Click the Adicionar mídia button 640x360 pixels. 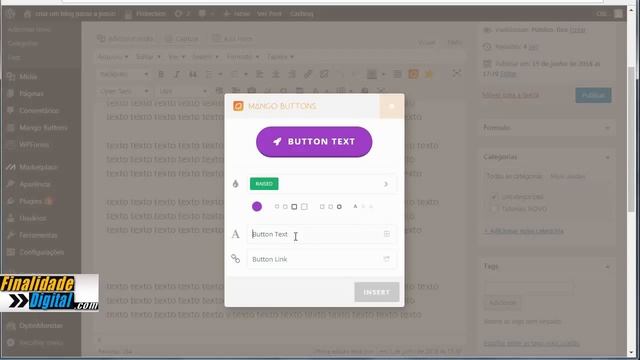tap(126, 39)
